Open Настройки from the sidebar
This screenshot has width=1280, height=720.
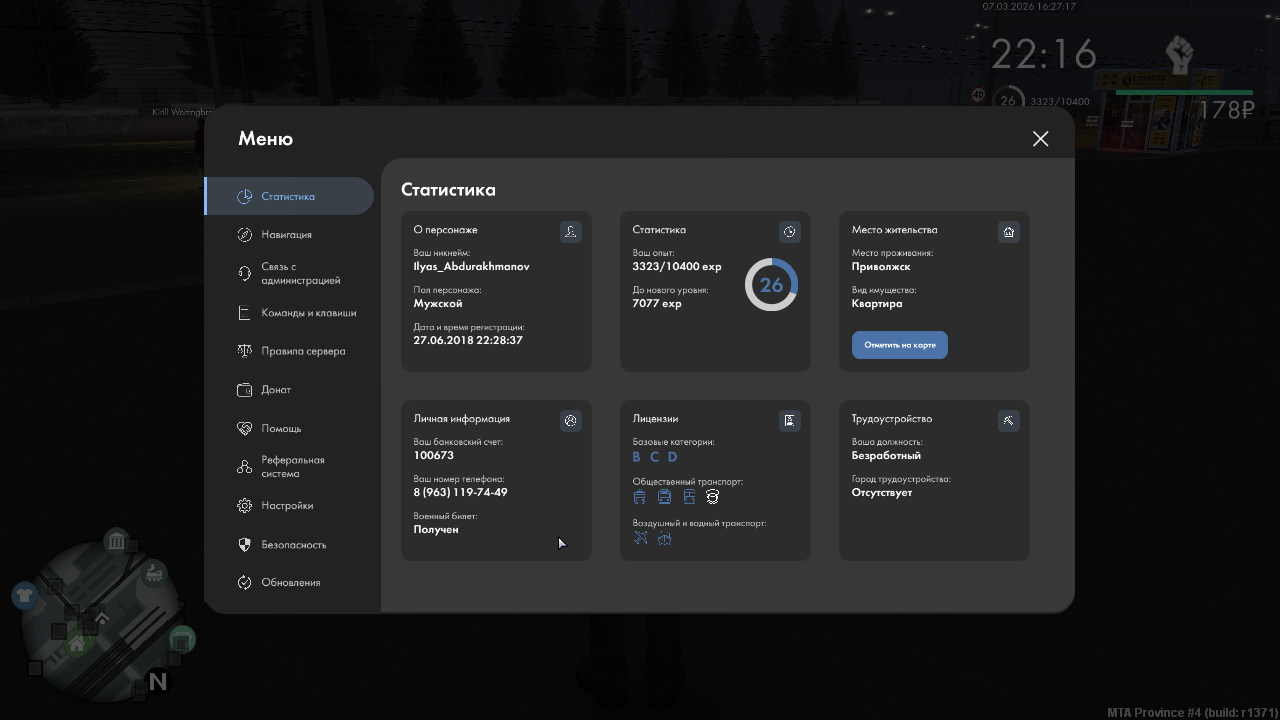(287, 506)
